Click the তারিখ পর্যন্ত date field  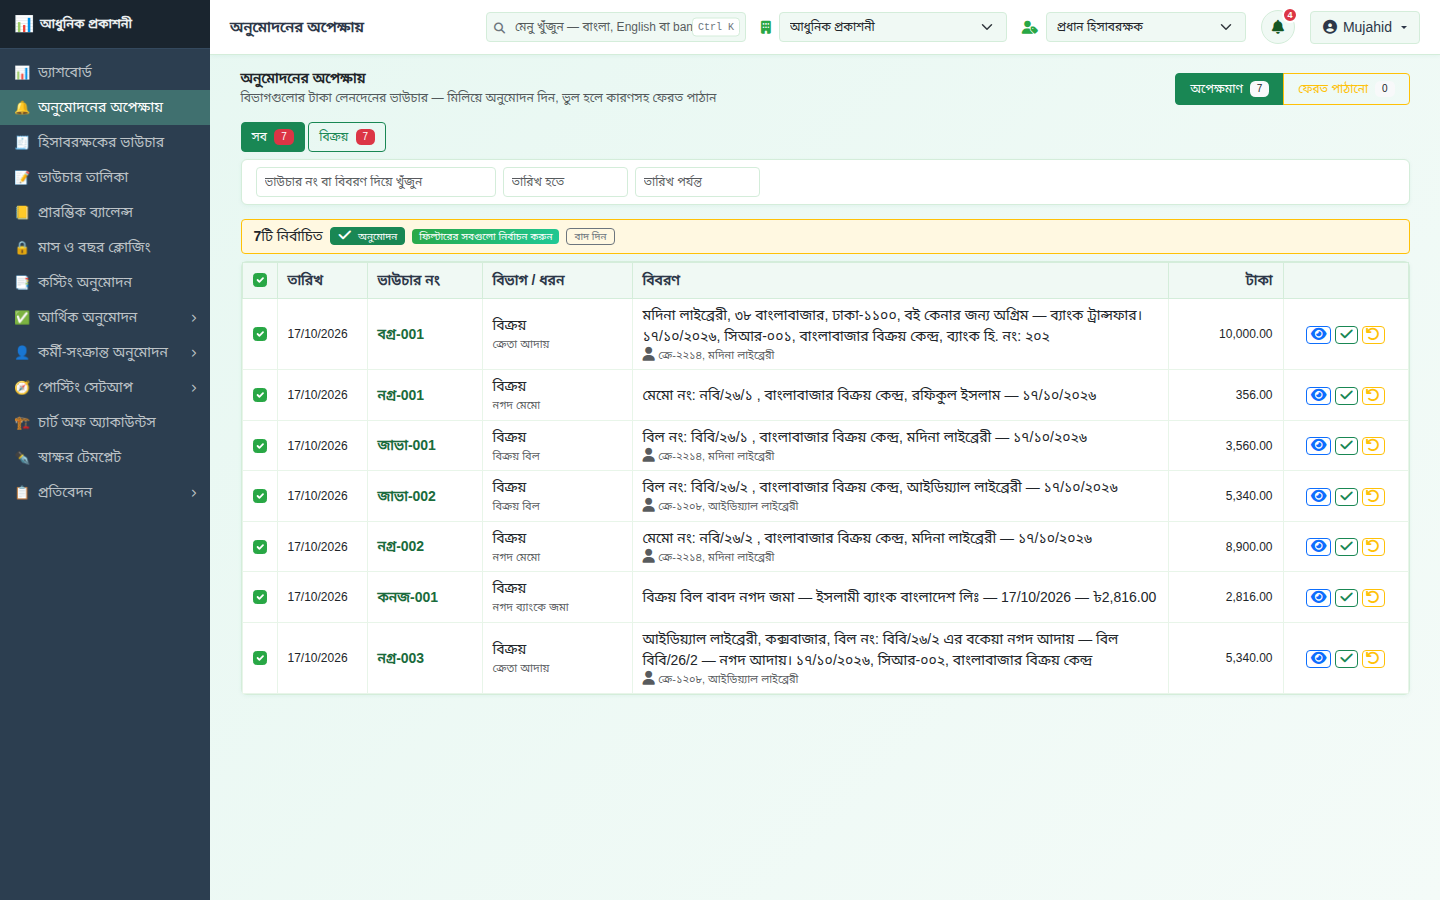(x=697, y=182)
